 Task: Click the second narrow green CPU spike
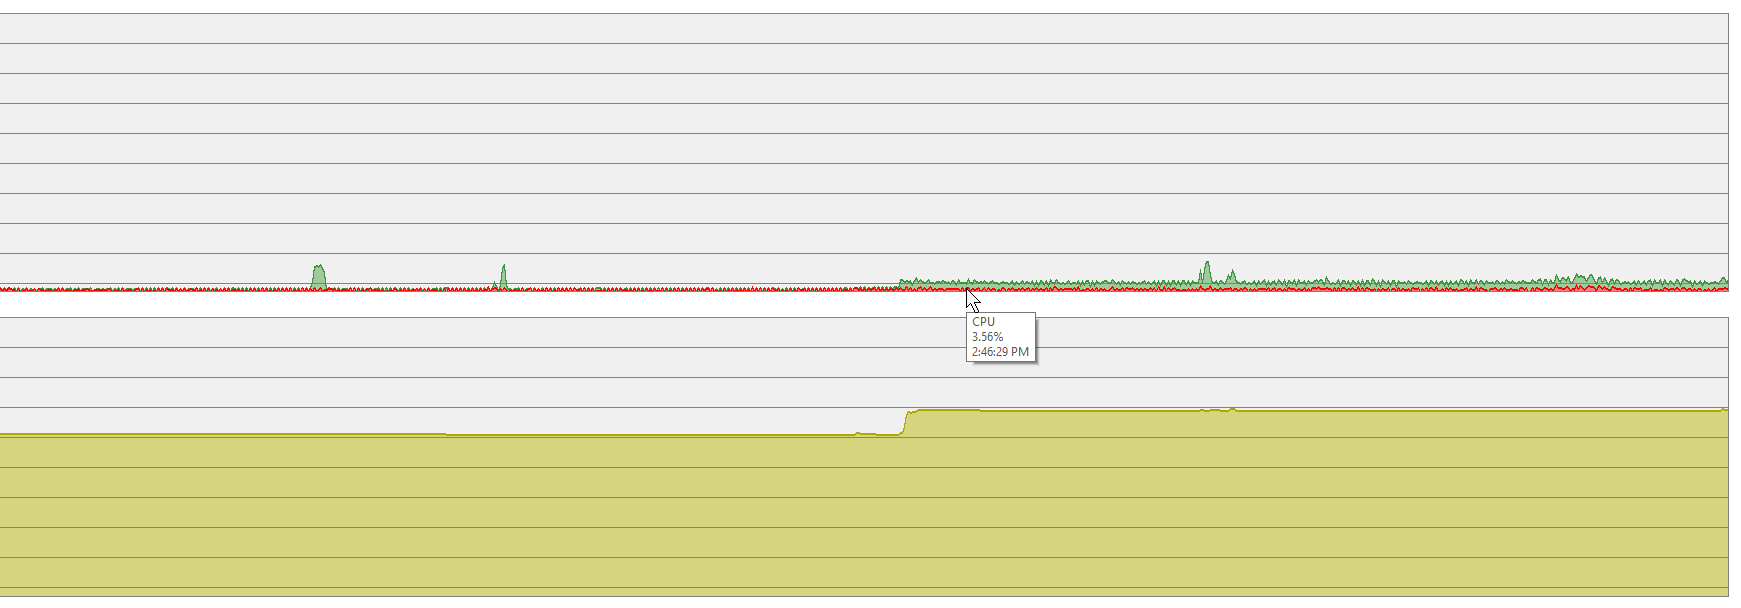(x=503, y=277)
